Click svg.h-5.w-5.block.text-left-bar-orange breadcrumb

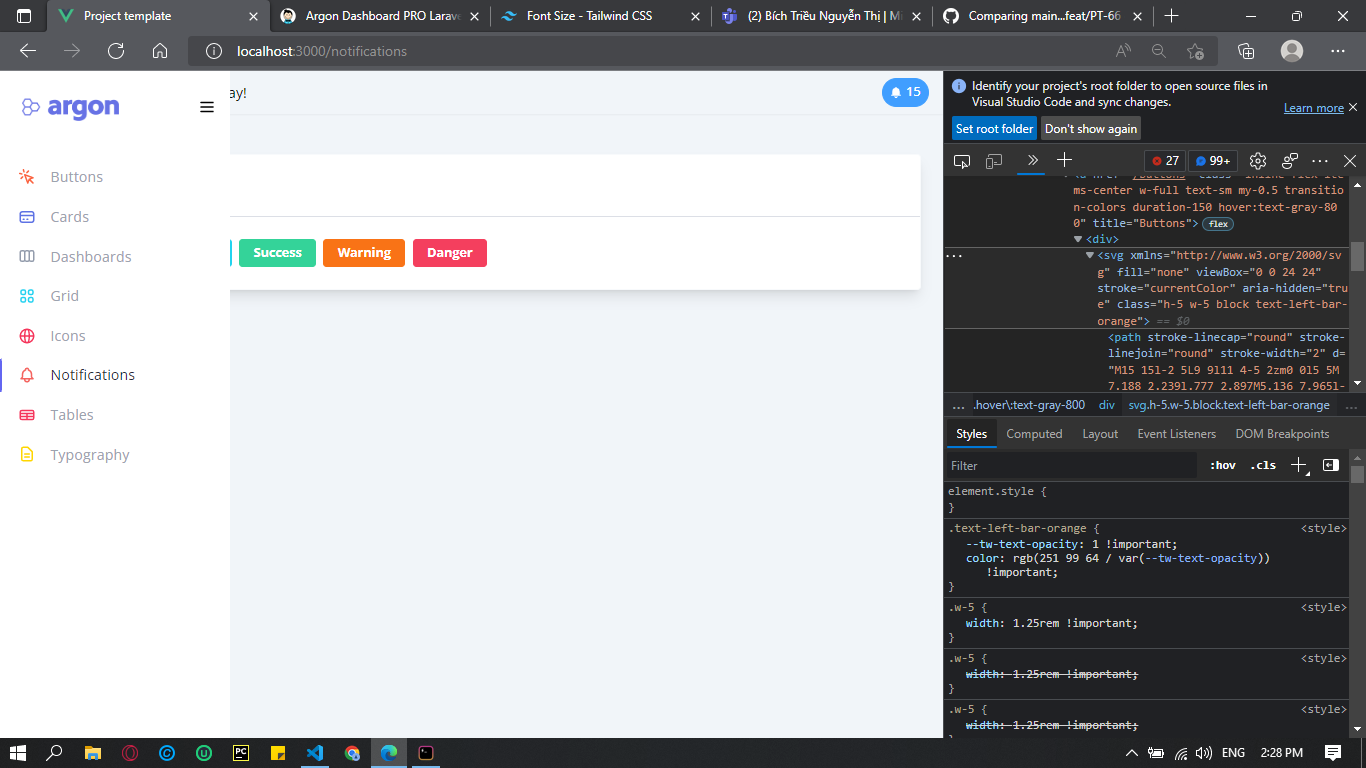pos(1229,405)
